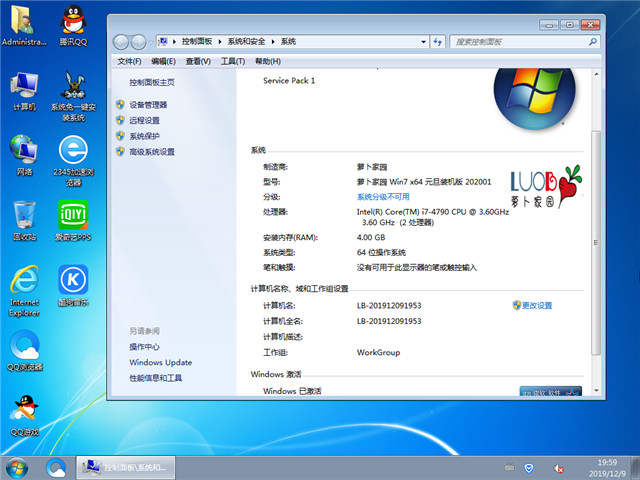This screenshot has width=640, height=480.
Task: Click the 64 位操作系统 text
Action: (381, 252)
